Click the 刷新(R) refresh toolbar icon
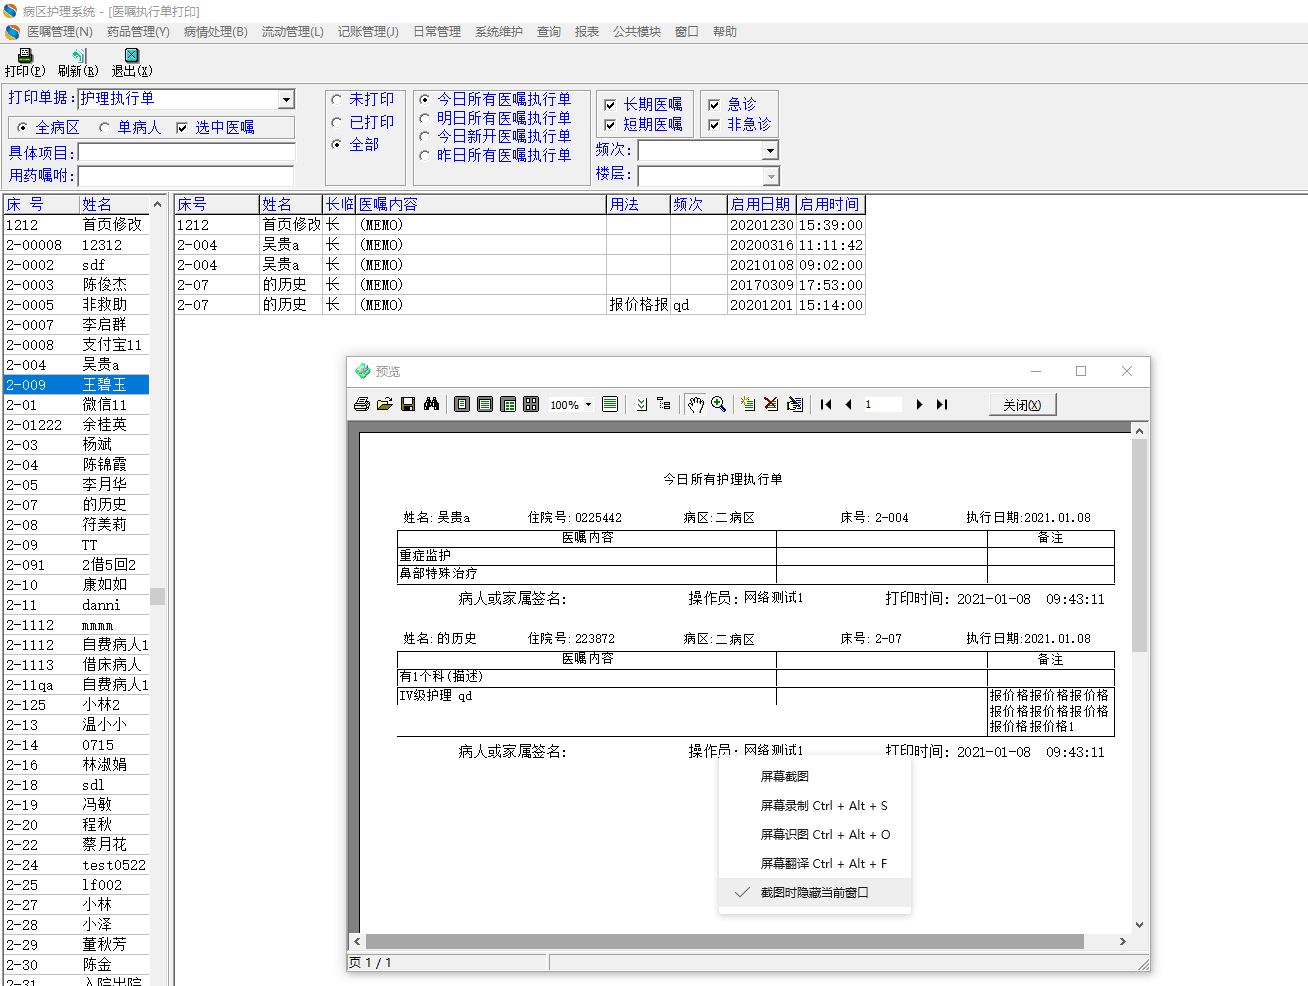The height and width of the screenshot is (986, 1308). (x=78, y=63)
